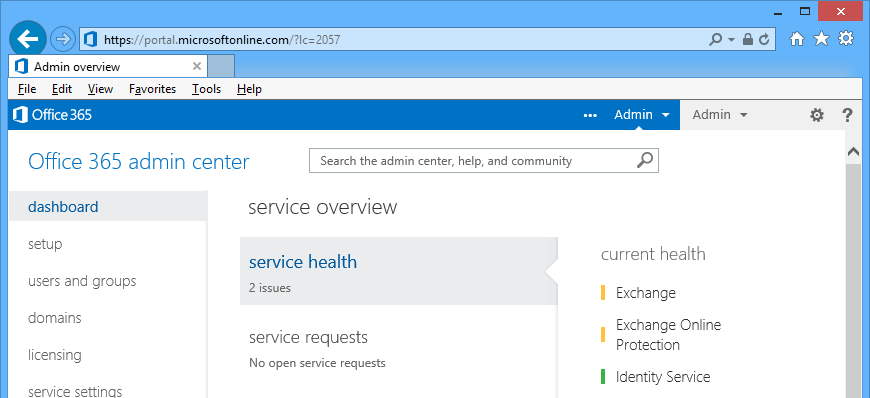Click the address bar search magnifier icon
This screenshot has width=870, height=398.
point(716,39)
